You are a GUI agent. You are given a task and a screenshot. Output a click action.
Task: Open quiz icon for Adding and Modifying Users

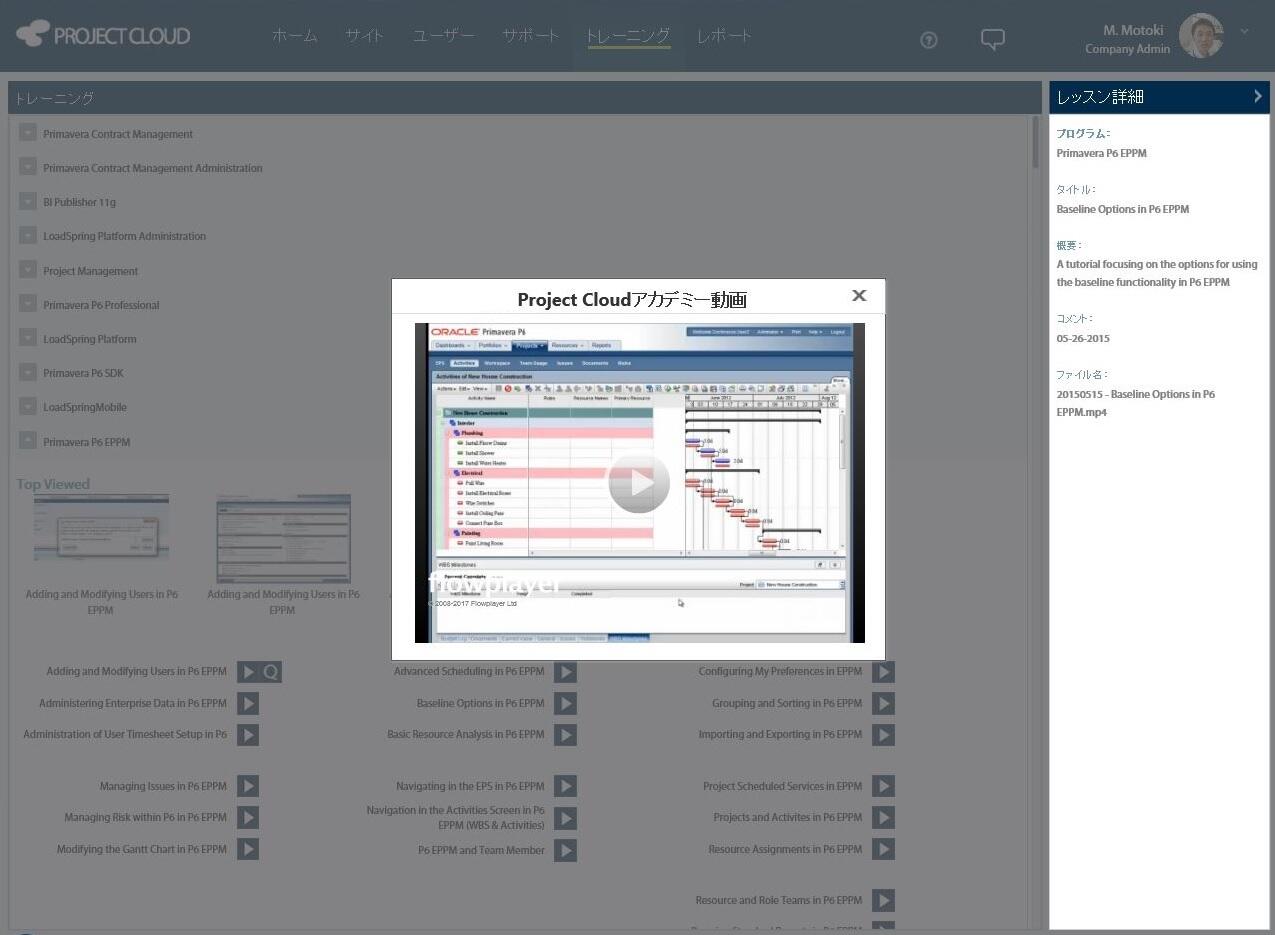coord(271,672)
